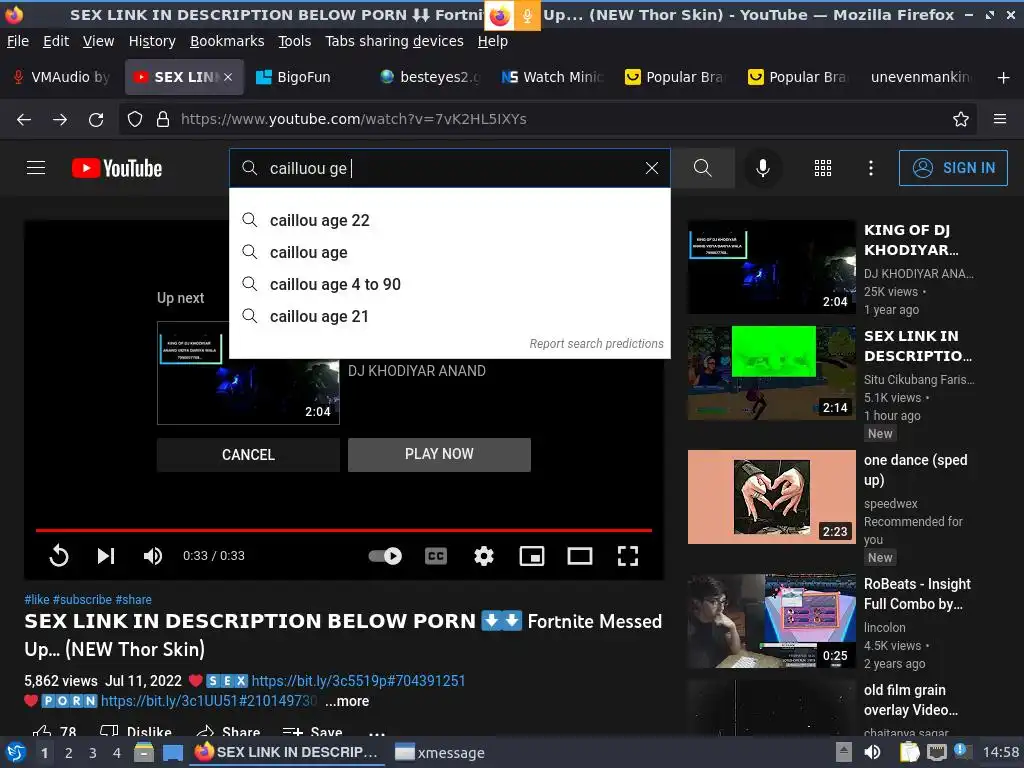Open the View menu

(98, 41)
